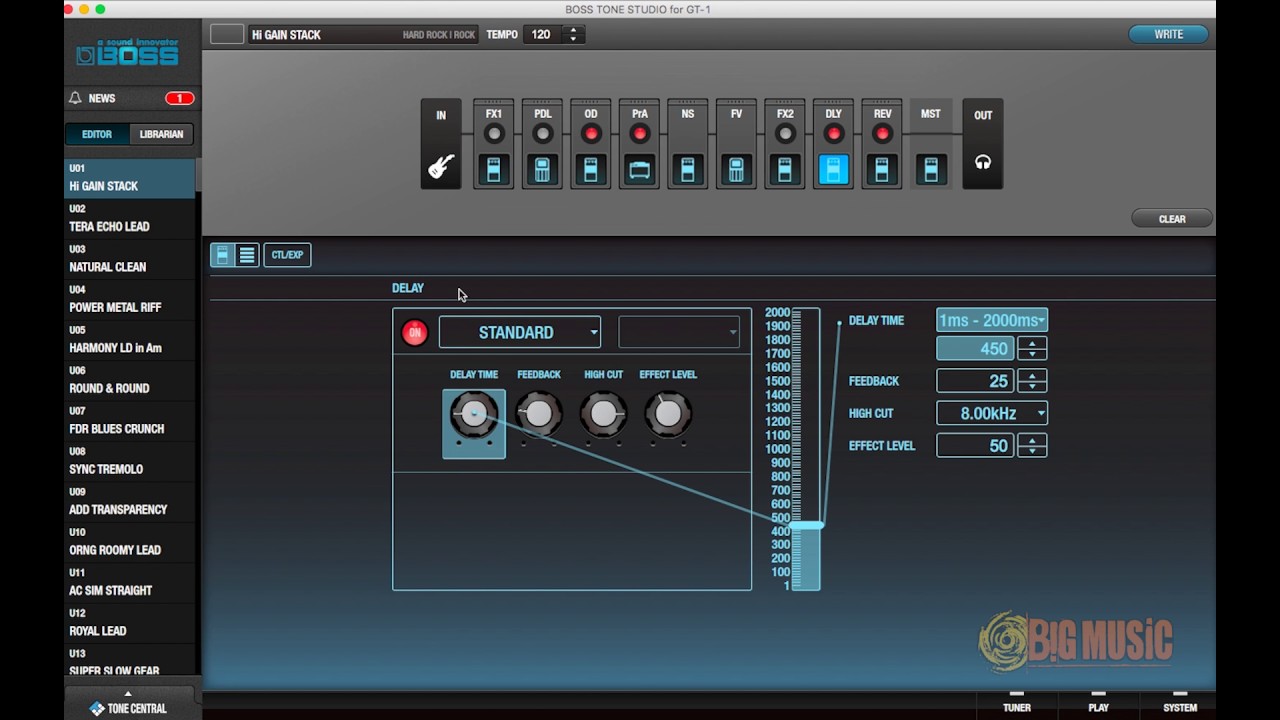1280x720 pixels.
Task: Toggle the PrA on/off LED
Action: click(x=640, y=134)
